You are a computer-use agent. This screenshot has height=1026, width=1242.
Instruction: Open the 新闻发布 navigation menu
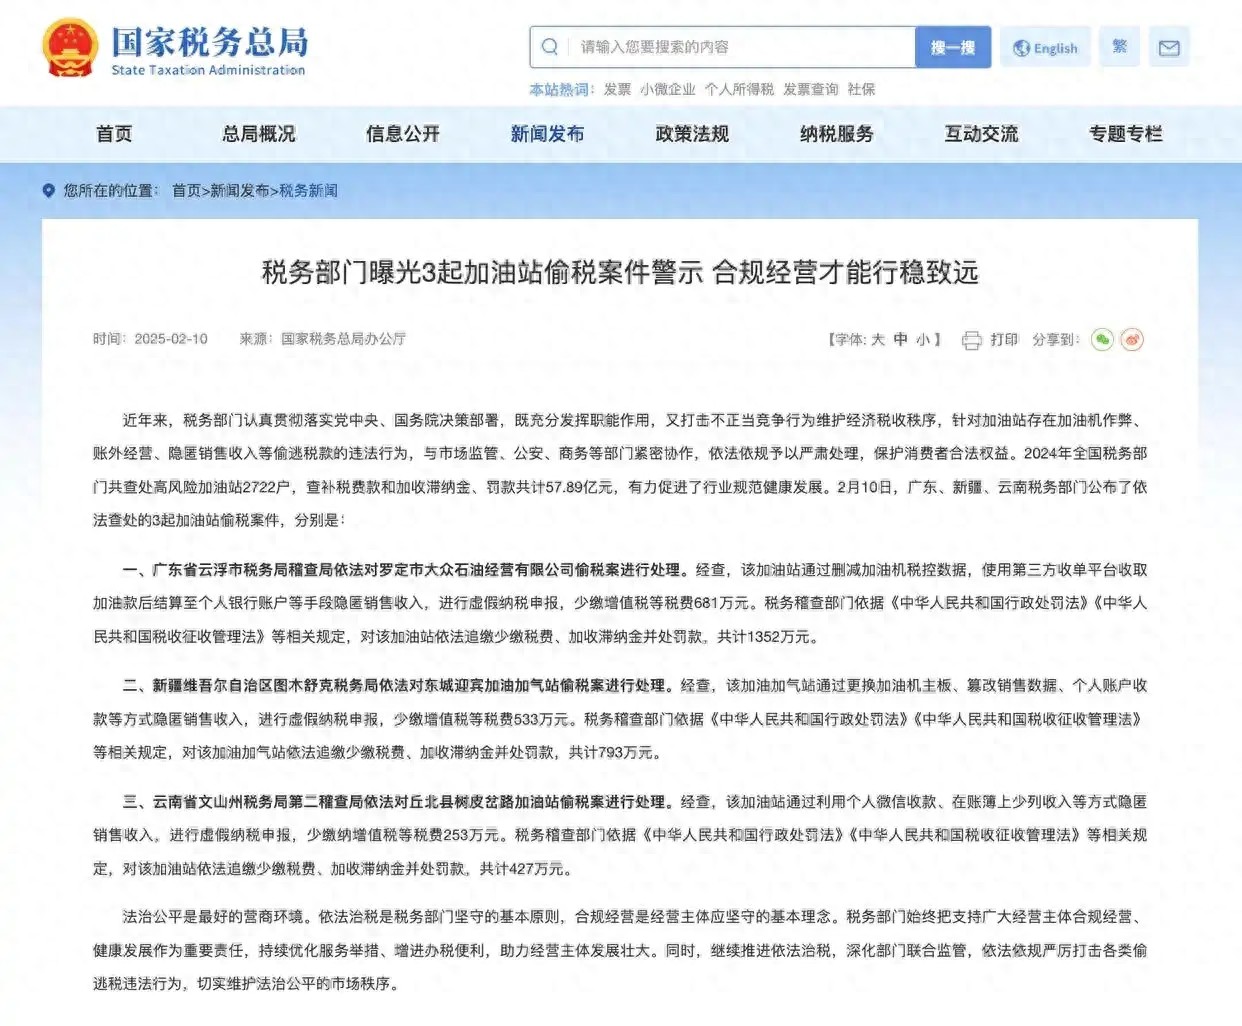547,134
